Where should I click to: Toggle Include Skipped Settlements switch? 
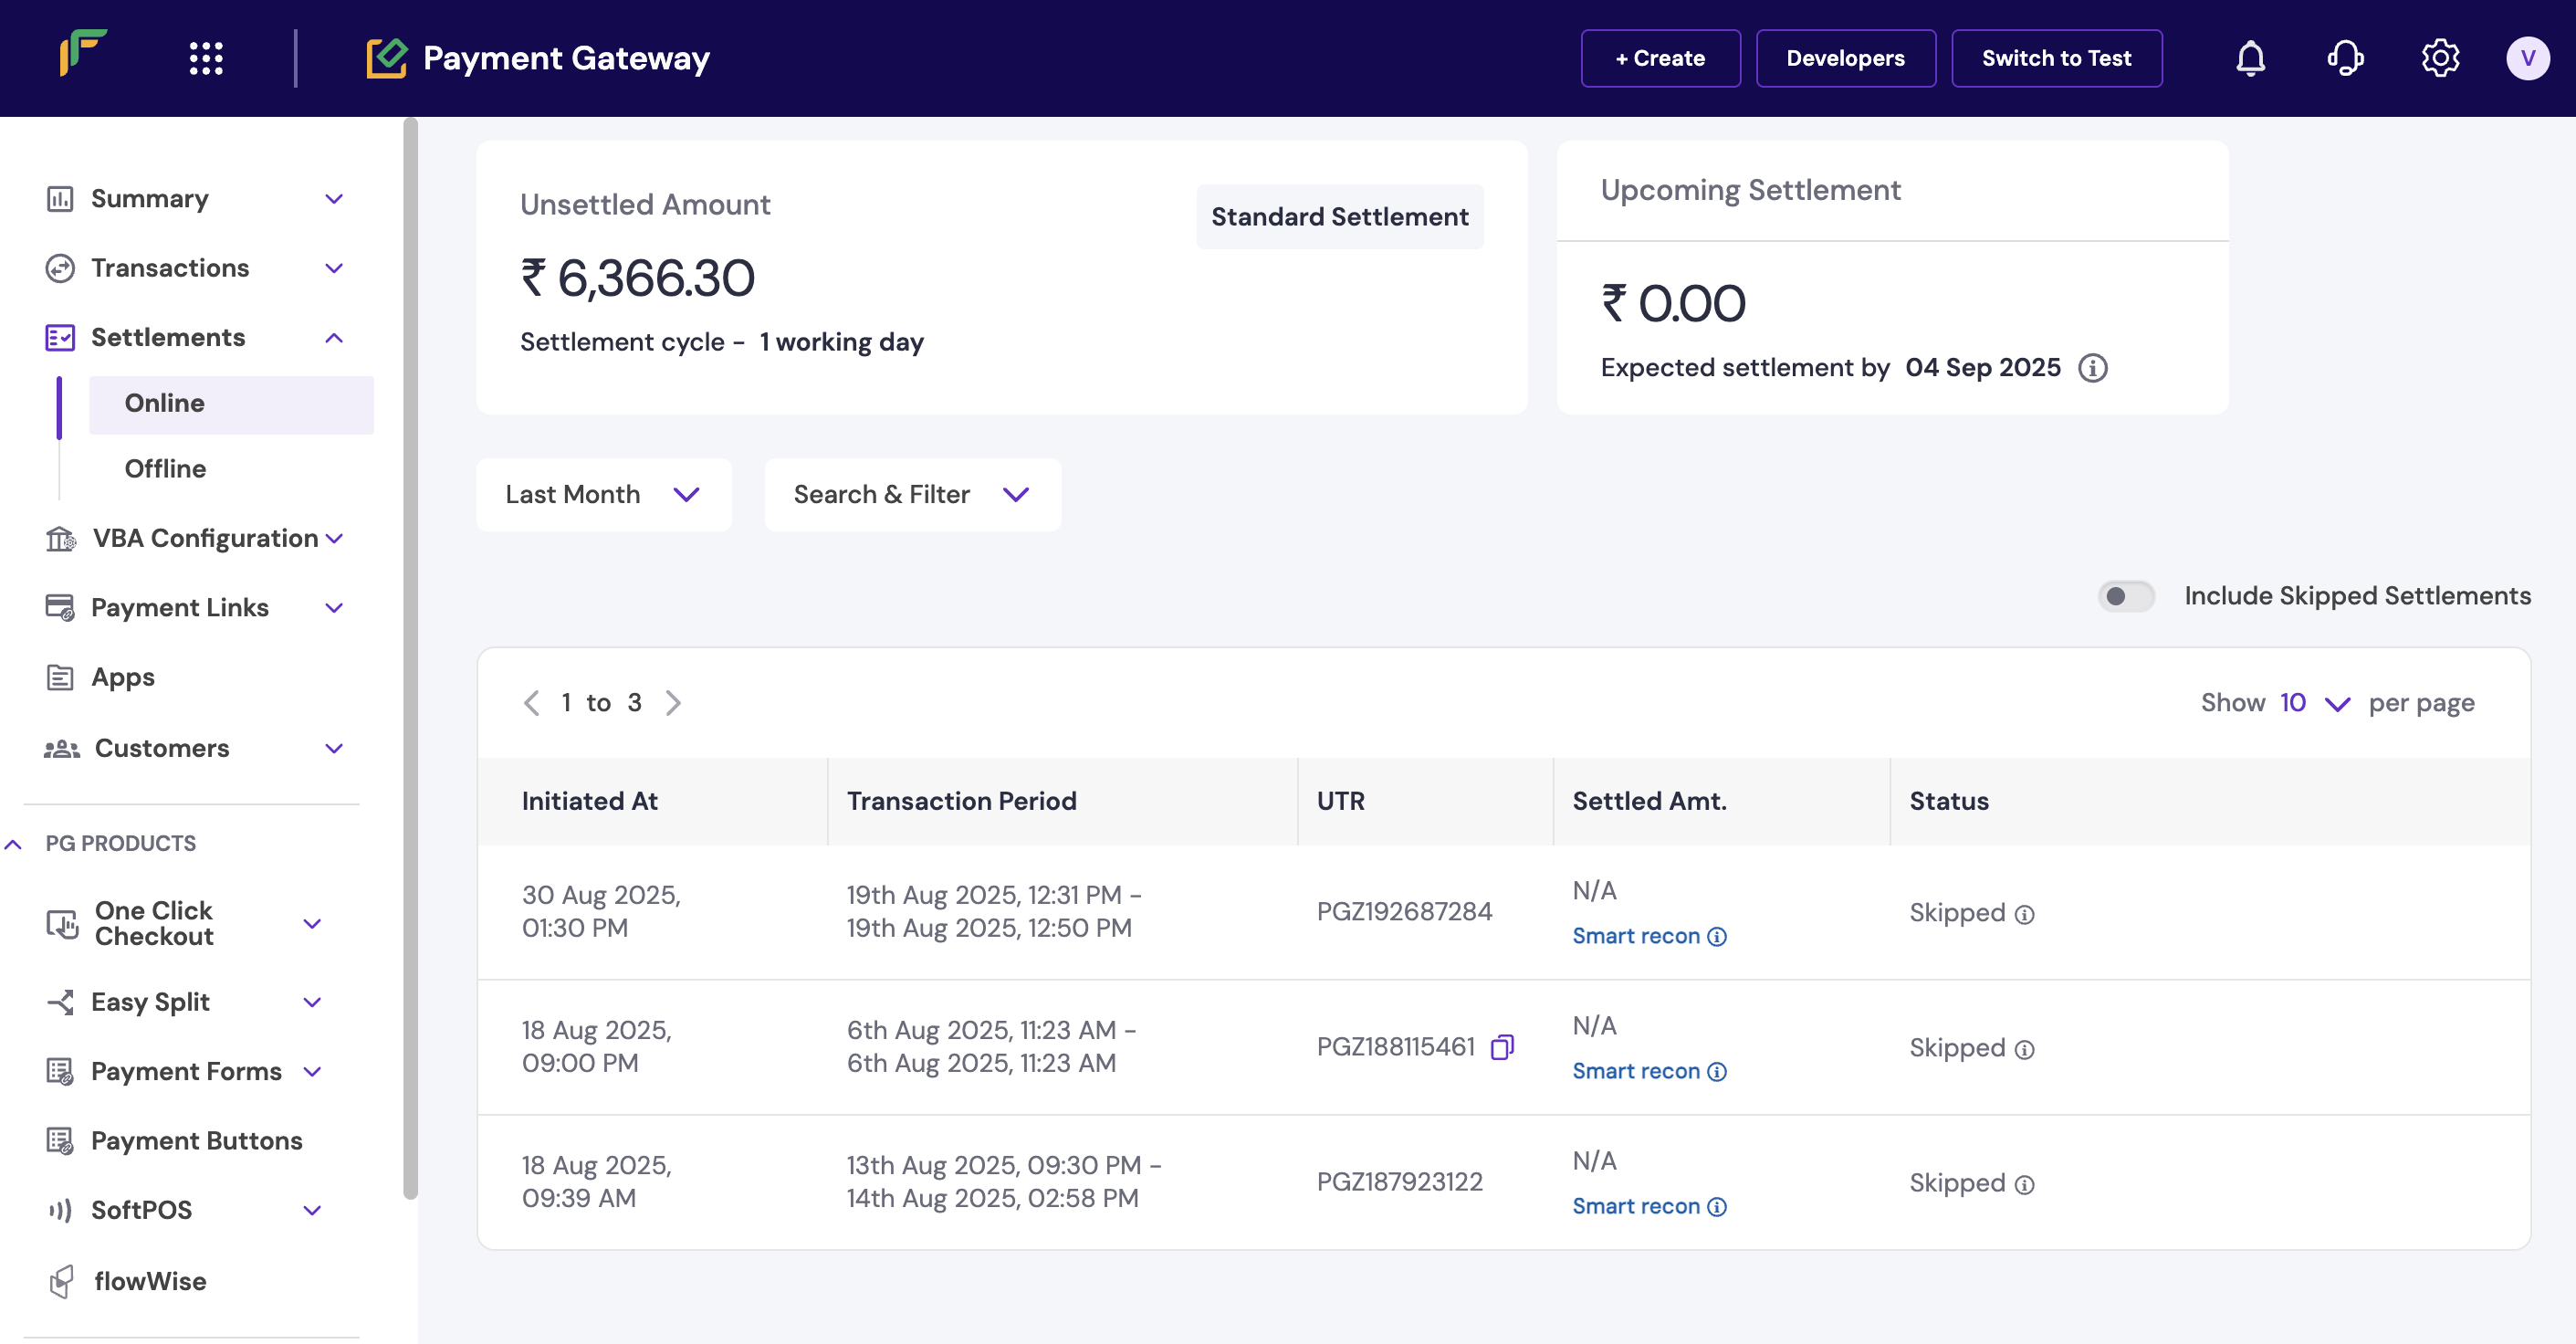point(2126,596)
